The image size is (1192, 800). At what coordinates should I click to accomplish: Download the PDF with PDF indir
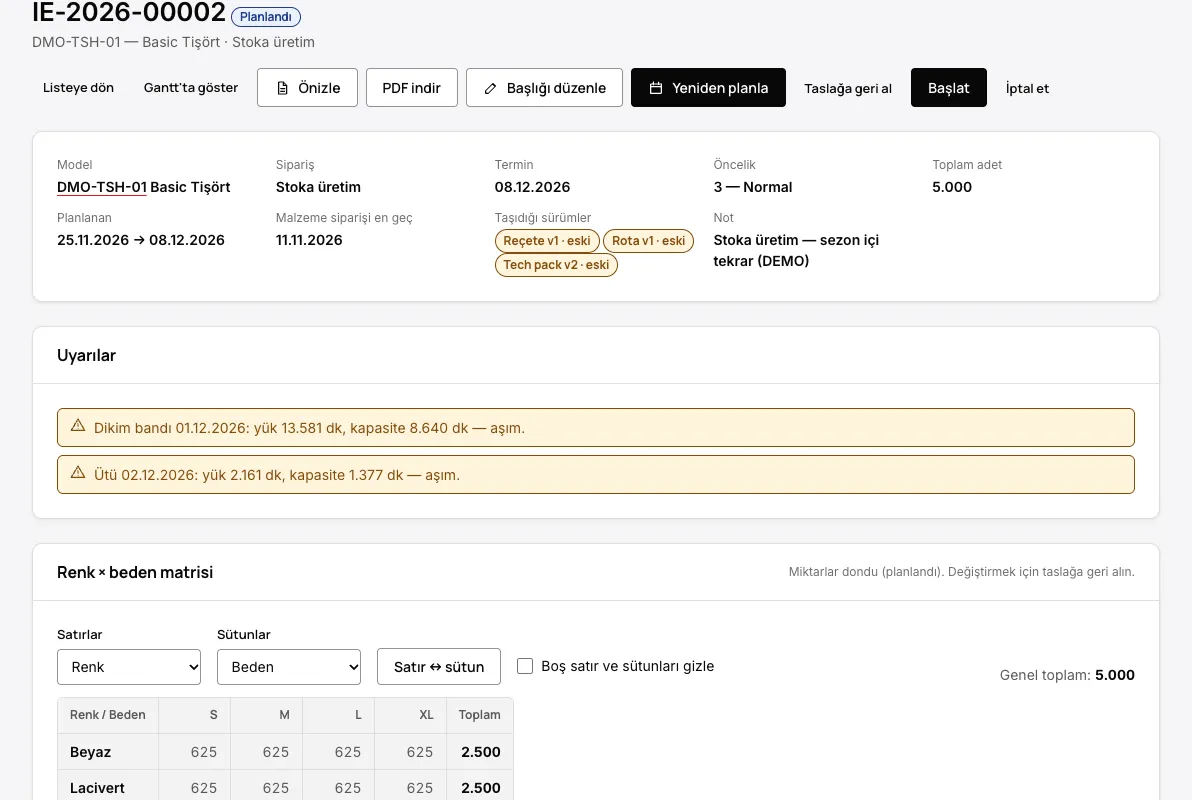(x=411, y=88)
